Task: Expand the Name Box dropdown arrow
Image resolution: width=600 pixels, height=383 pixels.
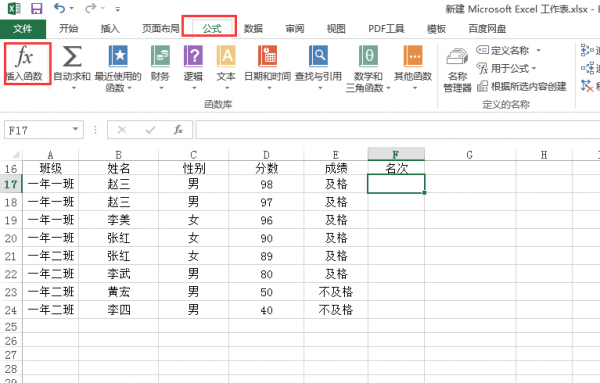Action: point(75,129)
